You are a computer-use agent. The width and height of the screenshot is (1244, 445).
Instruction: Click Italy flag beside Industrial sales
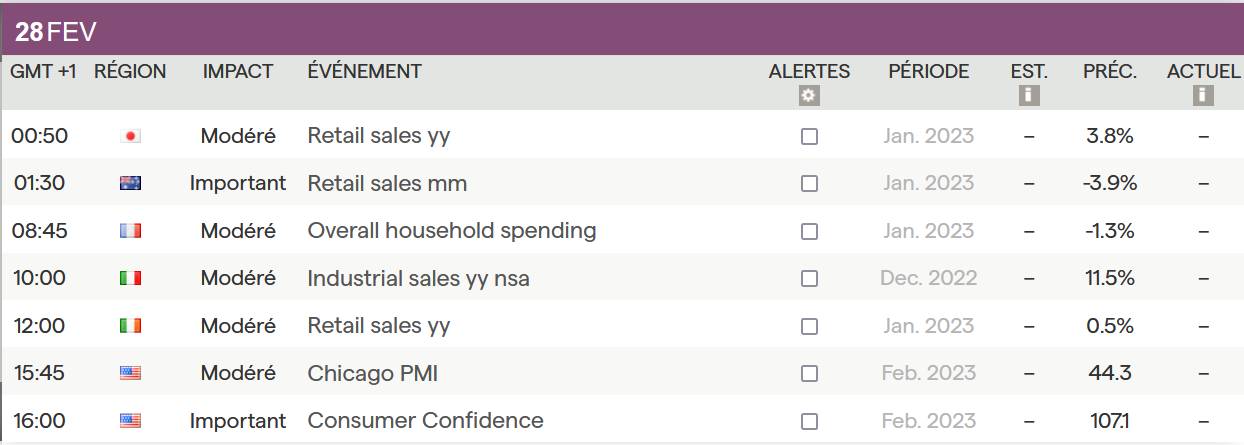pyautogui.click(x=130, y=278)
